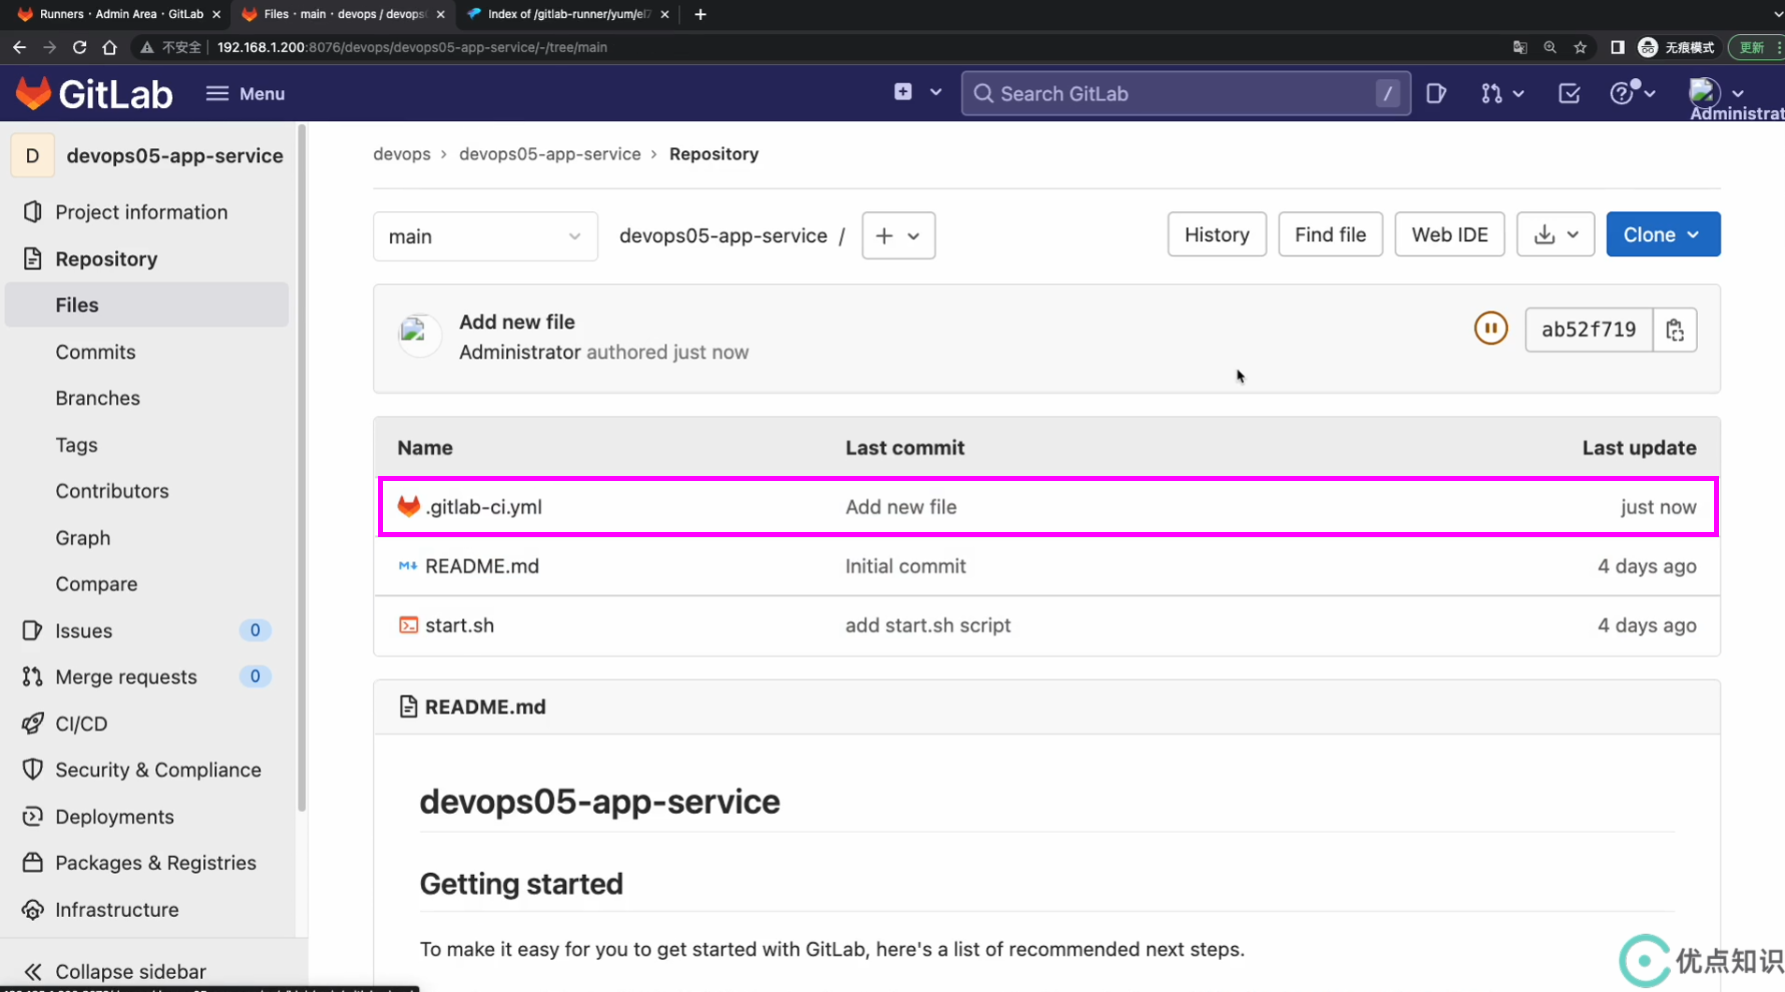Go to Commits page
This screenshot has height=992, width=1785.
(95, 352)
